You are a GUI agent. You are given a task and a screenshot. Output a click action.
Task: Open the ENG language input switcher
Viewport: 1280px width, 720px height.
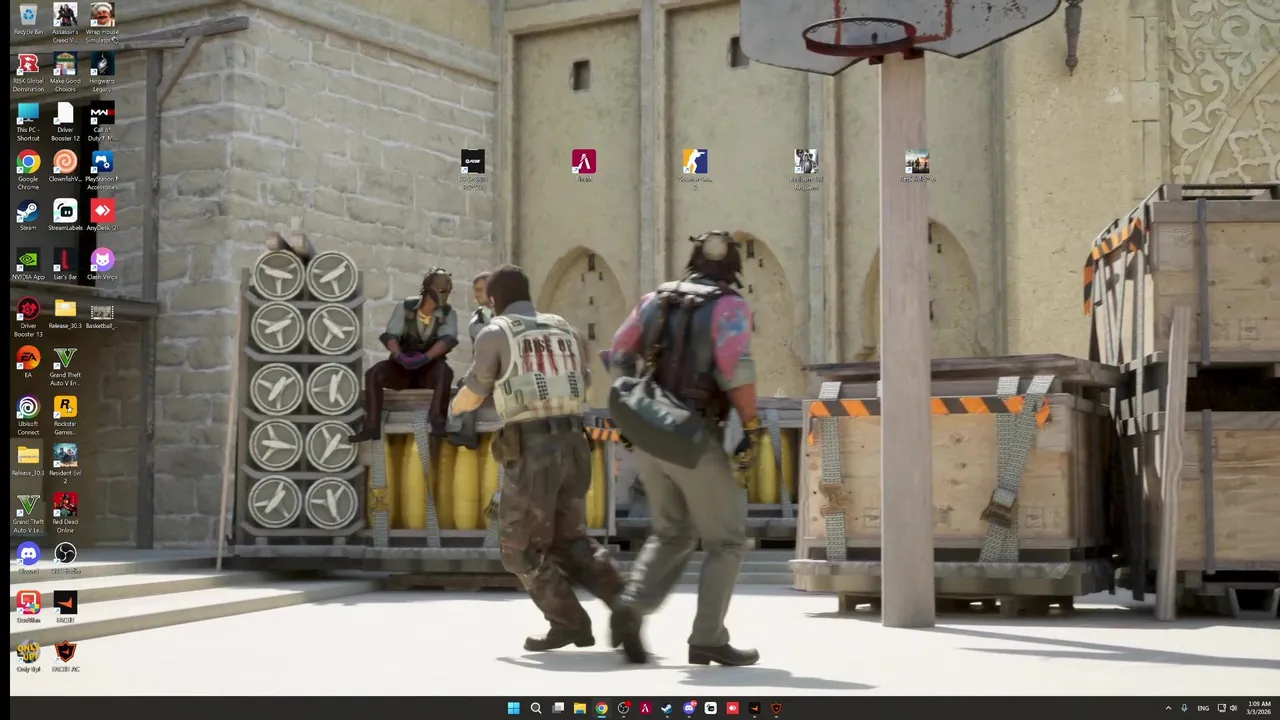(x=1203, y=708)
